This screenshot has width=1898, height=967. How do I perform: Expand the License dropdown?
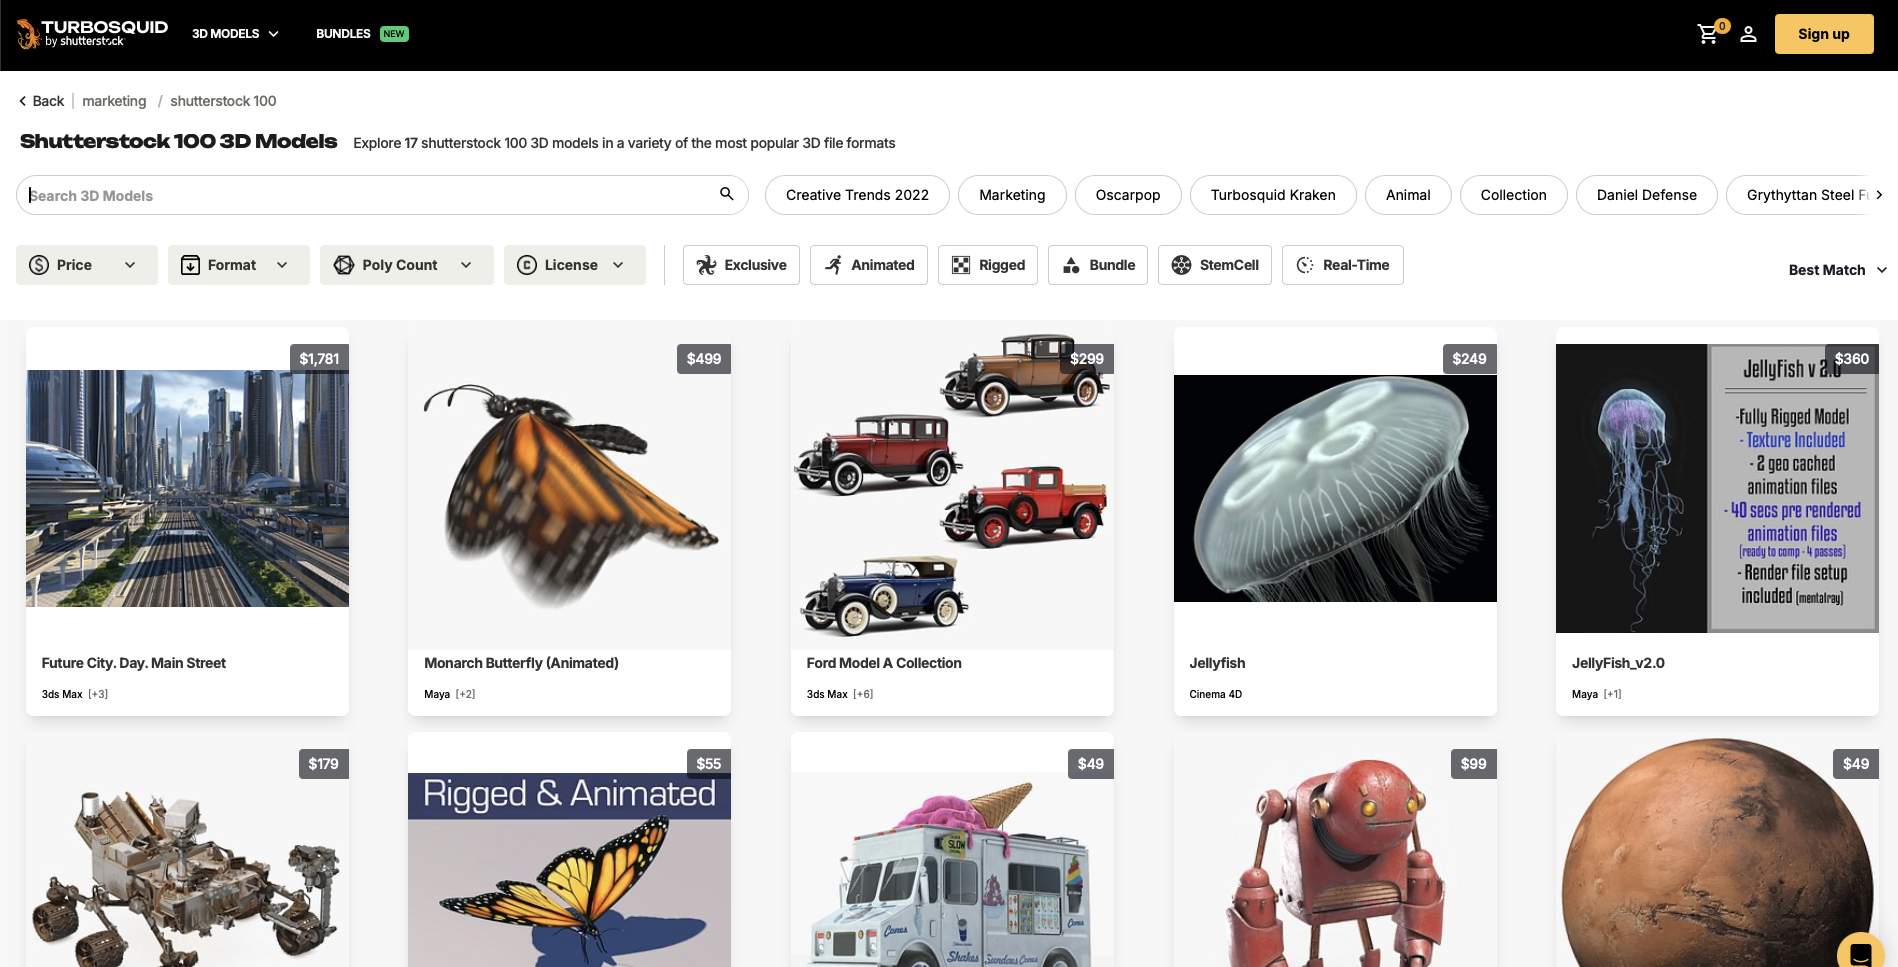[x=575, y=265]
